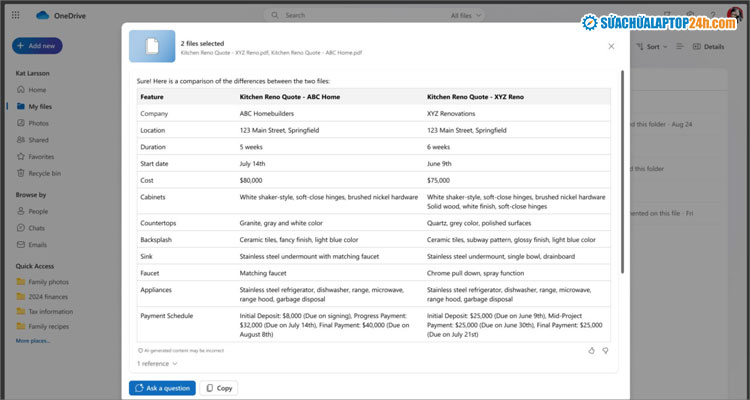Viewport: 750px width, 400px height.
Task: Open Favorites in the sidebar
Action: [41, 157]
